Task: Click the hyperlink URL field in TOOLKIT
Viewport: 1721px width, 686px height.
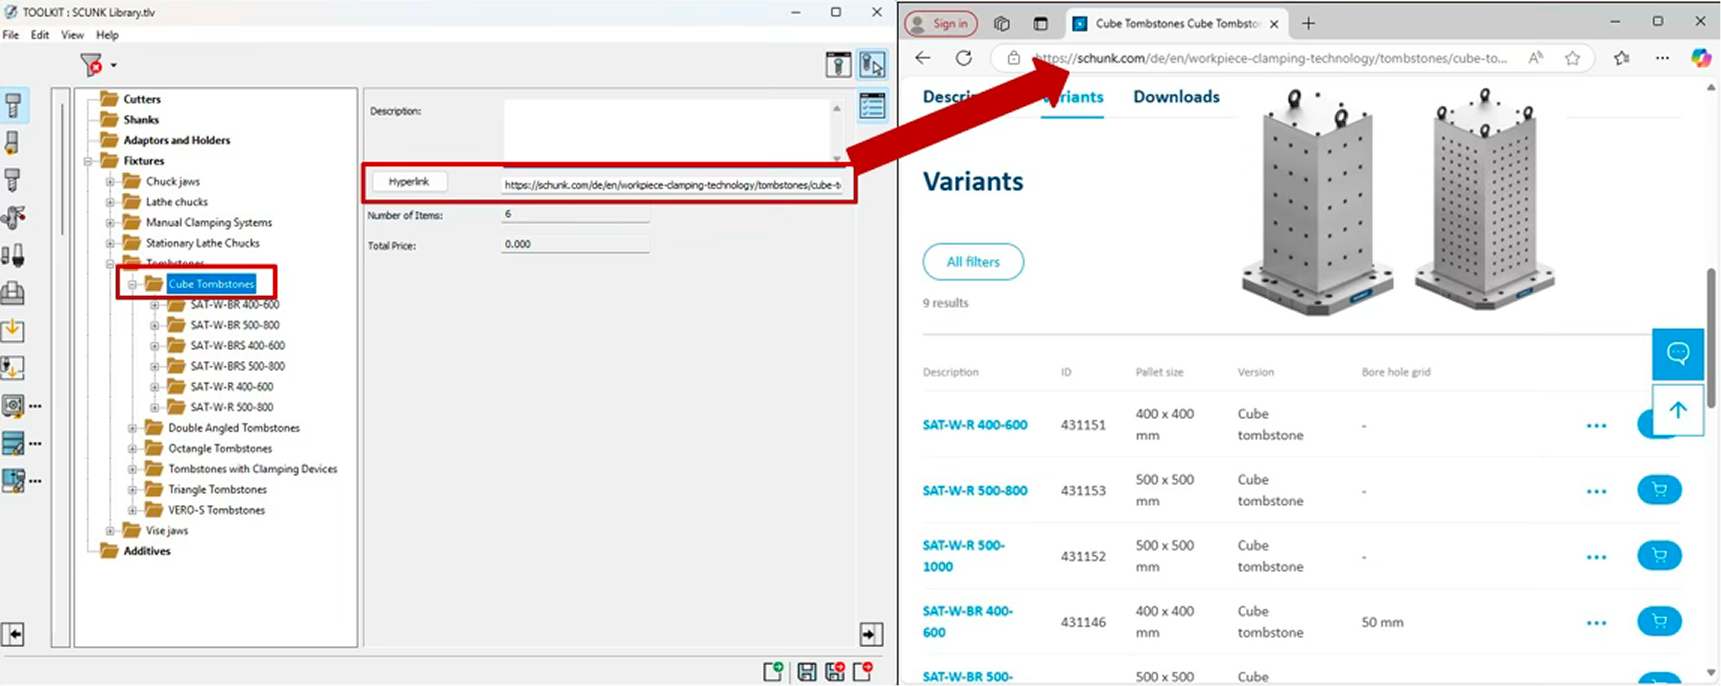Action: [x=672, y=185]
